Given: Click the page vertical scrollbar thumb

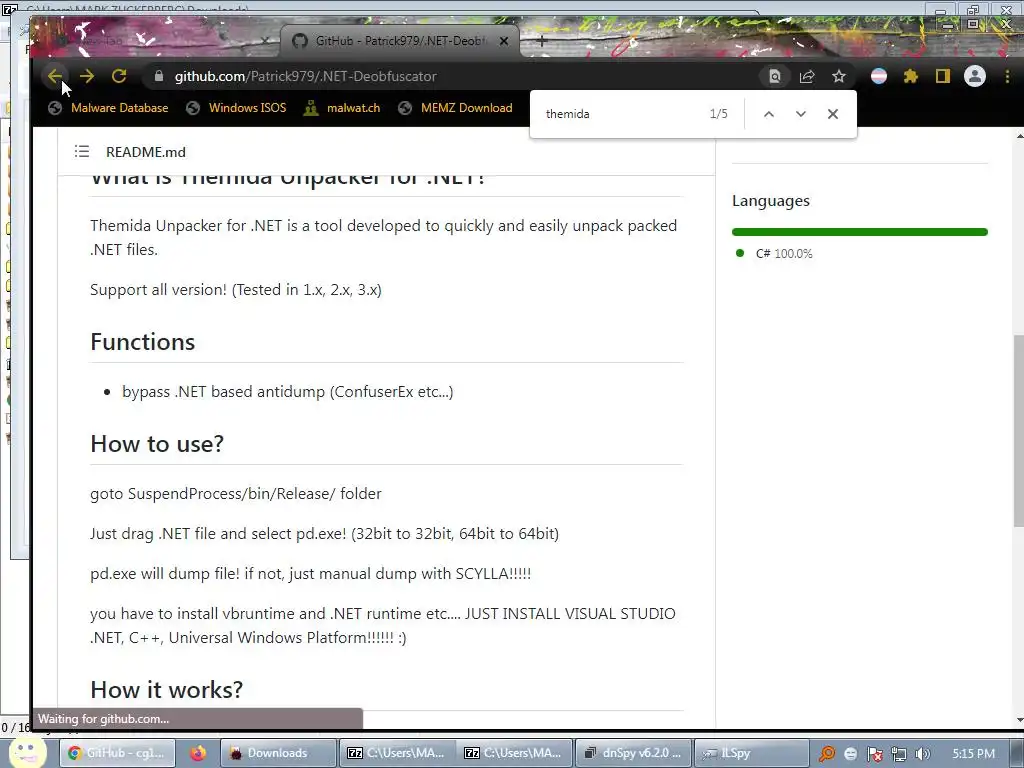Looking at the screenshot, I should tap(1018, 431).
